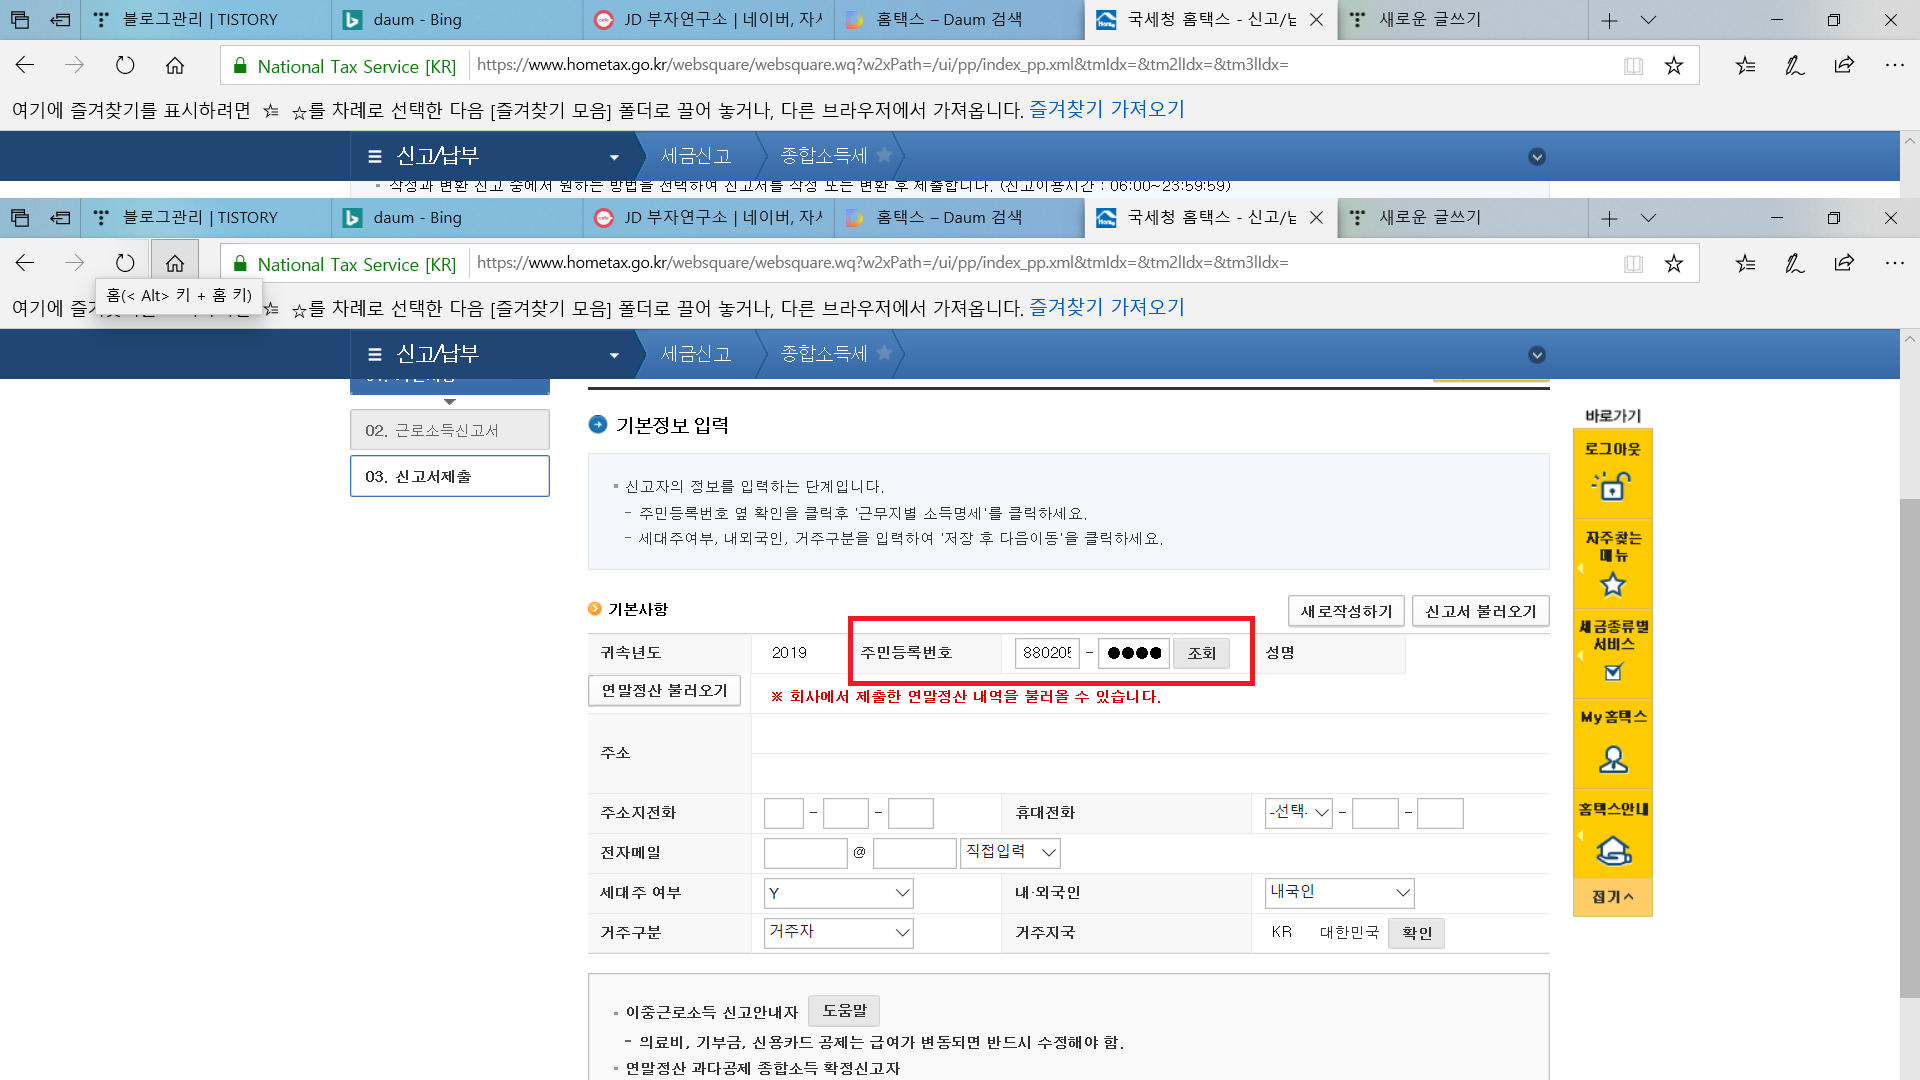Expand the 세대주 여부 dropdown
The height and width of the screenshot is (1080, 1920).
(x=838, y=893)
